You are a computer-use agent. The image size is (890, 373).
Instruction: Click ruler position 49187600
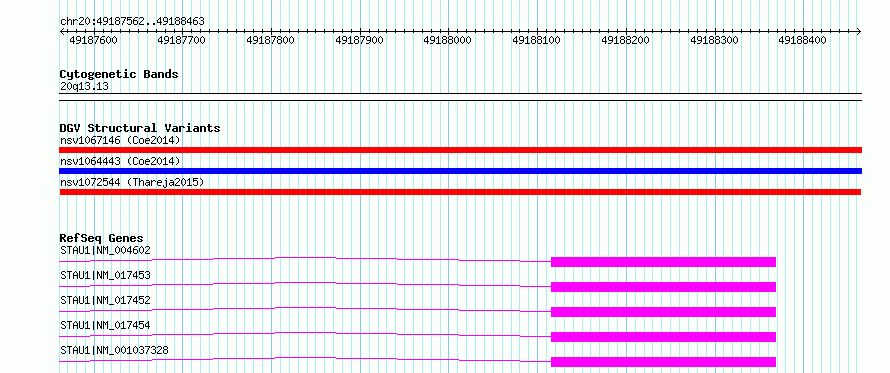click(93, 40)
